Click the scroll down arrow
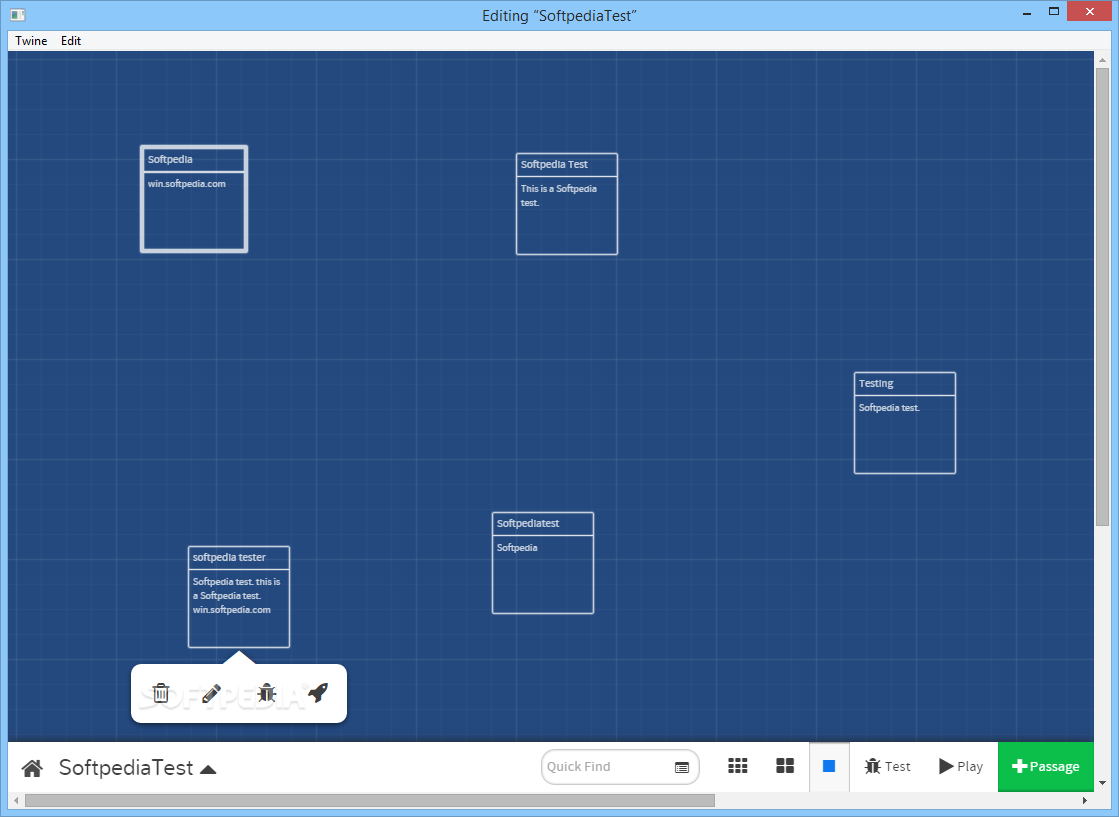The height and width of the screenshot is (817, 1119). point(1103,783)
